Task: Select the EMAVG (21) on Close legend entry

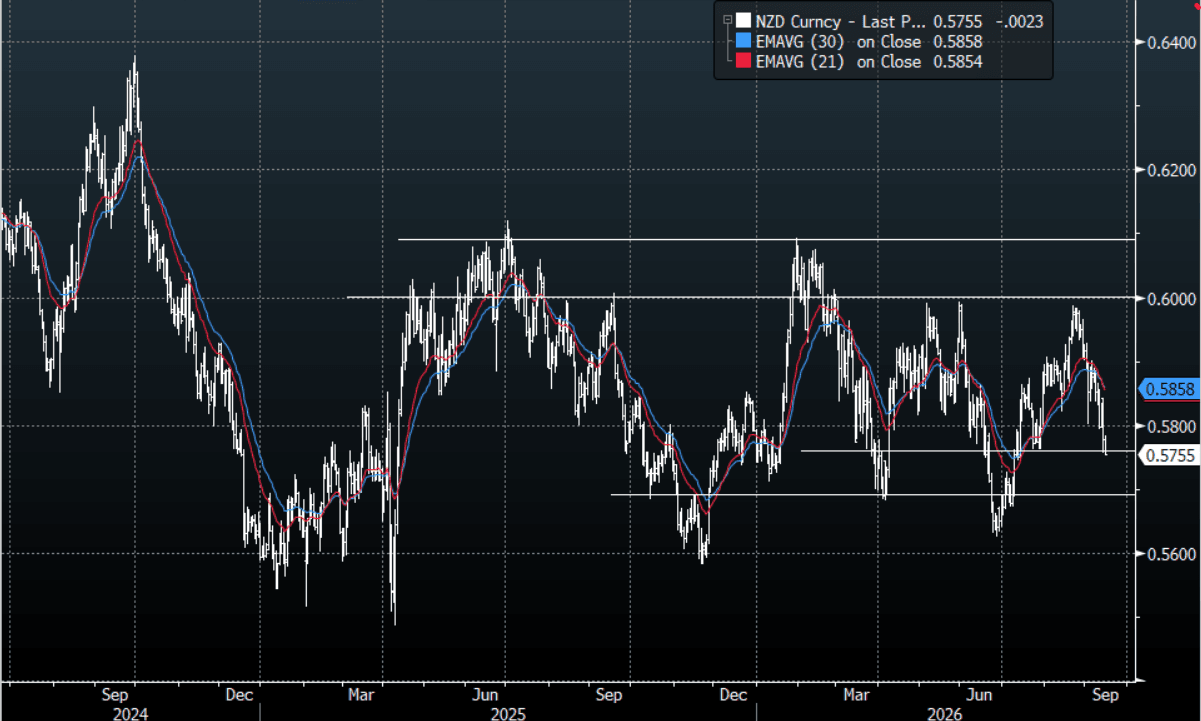Action: click(x=839, y=61)
